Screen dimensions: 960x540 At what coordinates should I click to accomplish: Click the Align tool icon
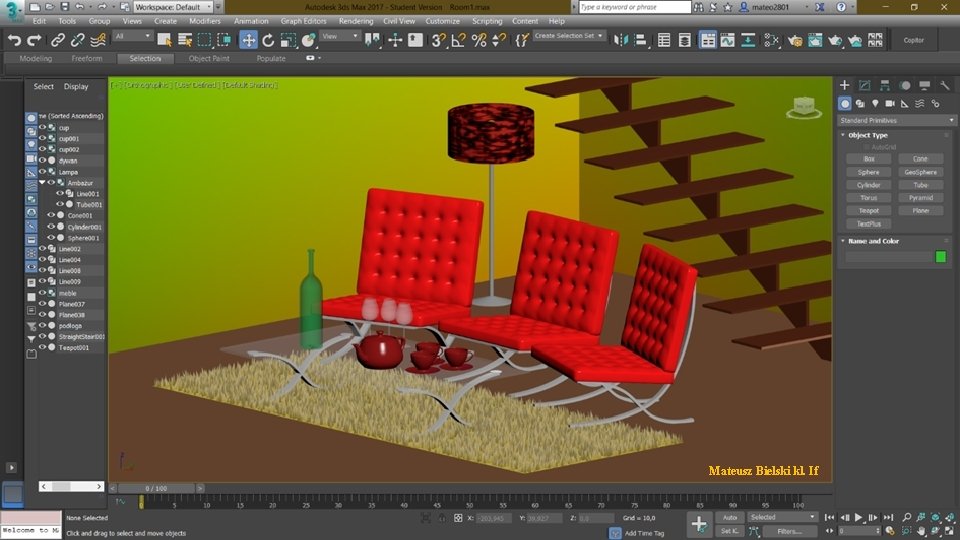click(x=641, y=40)
